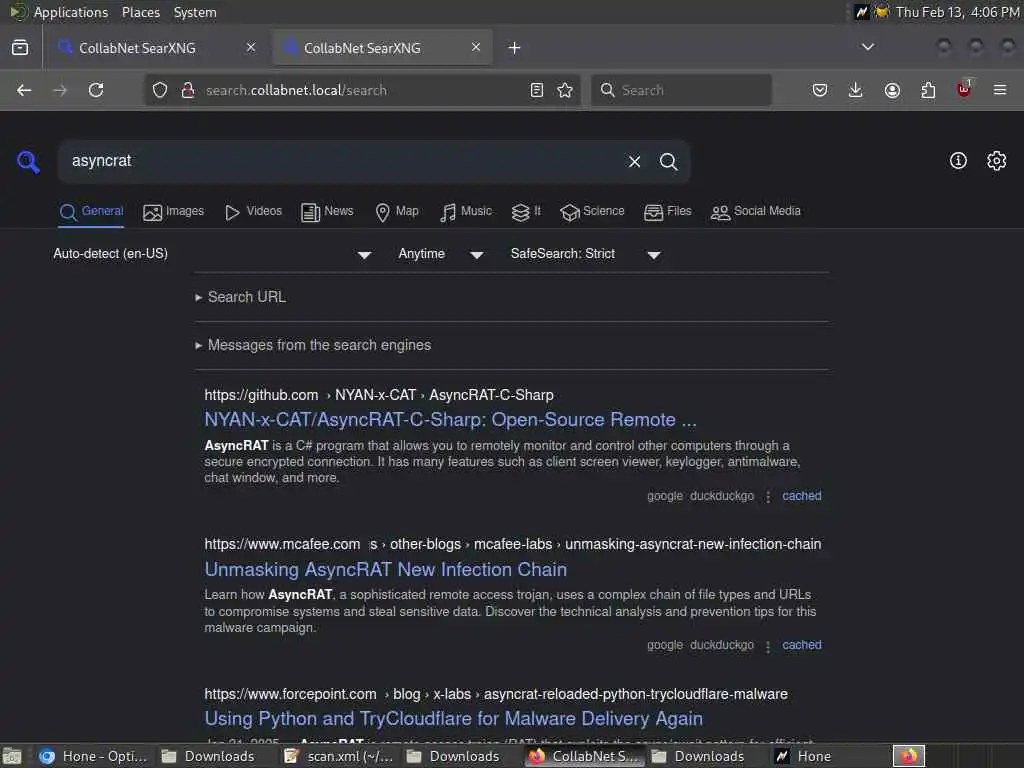Screen dimensions: 1024x768
Task: Switch to the Files search tab
Action: [x=667, y=212]
